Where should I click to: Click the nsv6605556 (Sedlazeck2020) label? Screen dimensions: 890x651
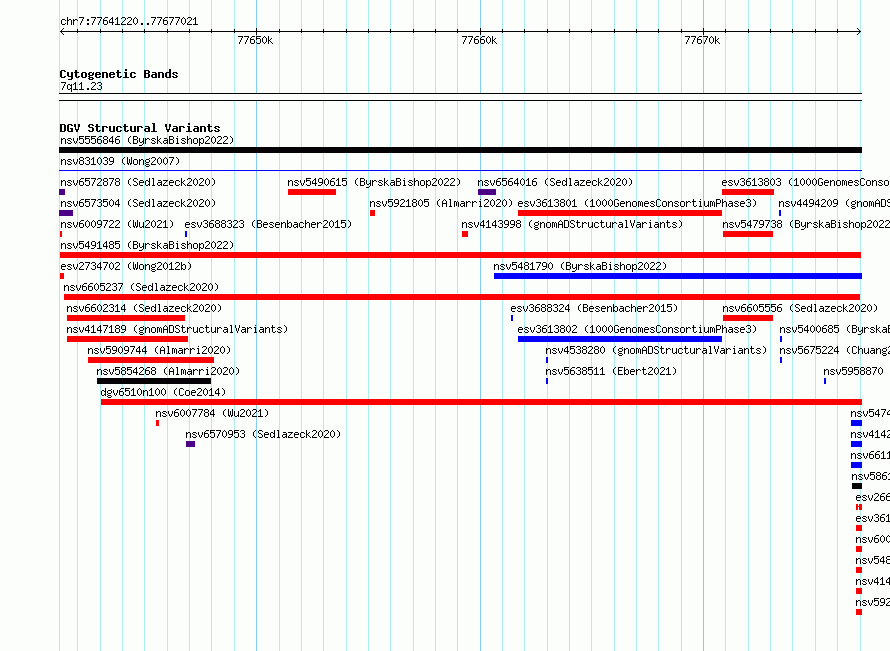pyautogui.click(x=800, y=308)
